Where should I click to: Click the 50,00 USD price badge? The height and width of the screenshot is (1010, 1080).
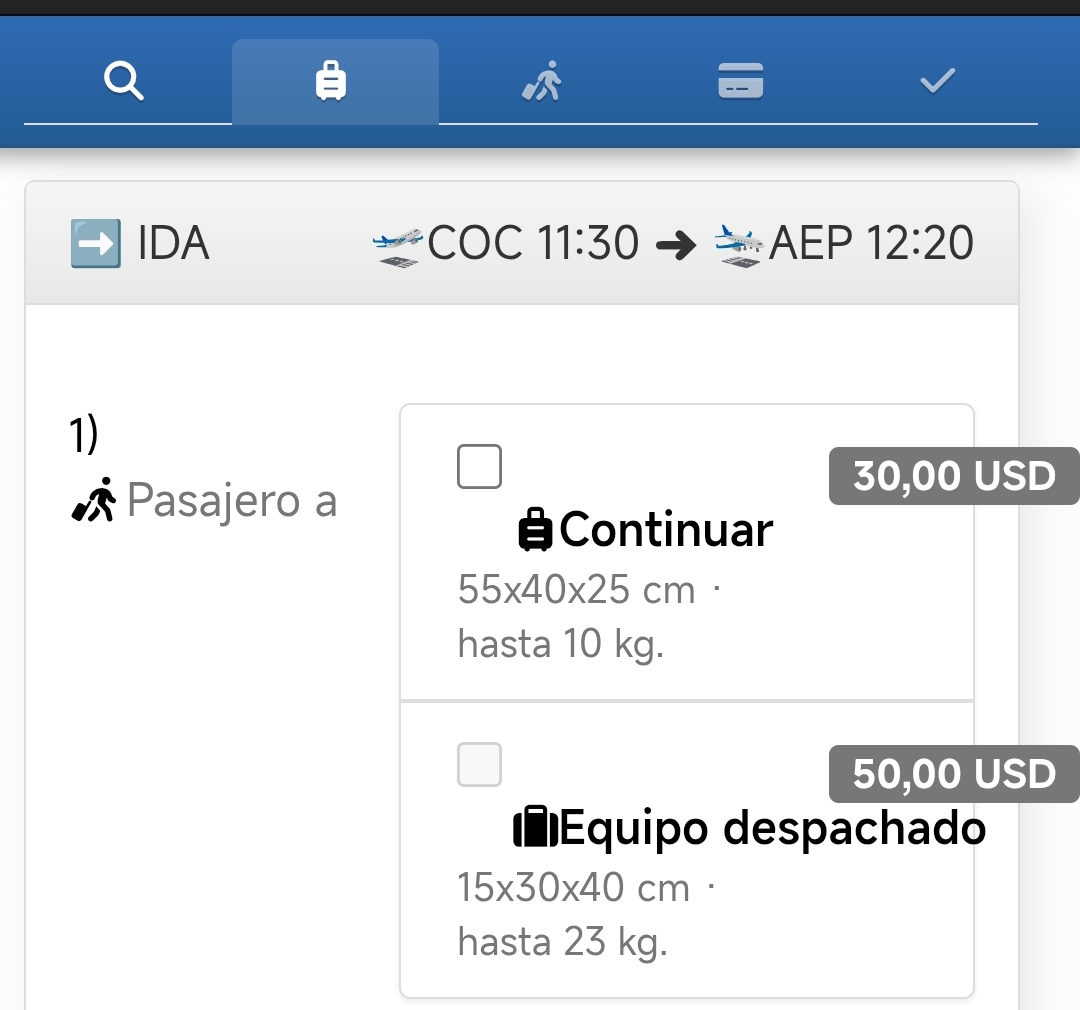pyautogui.click(x=954, y=774)
